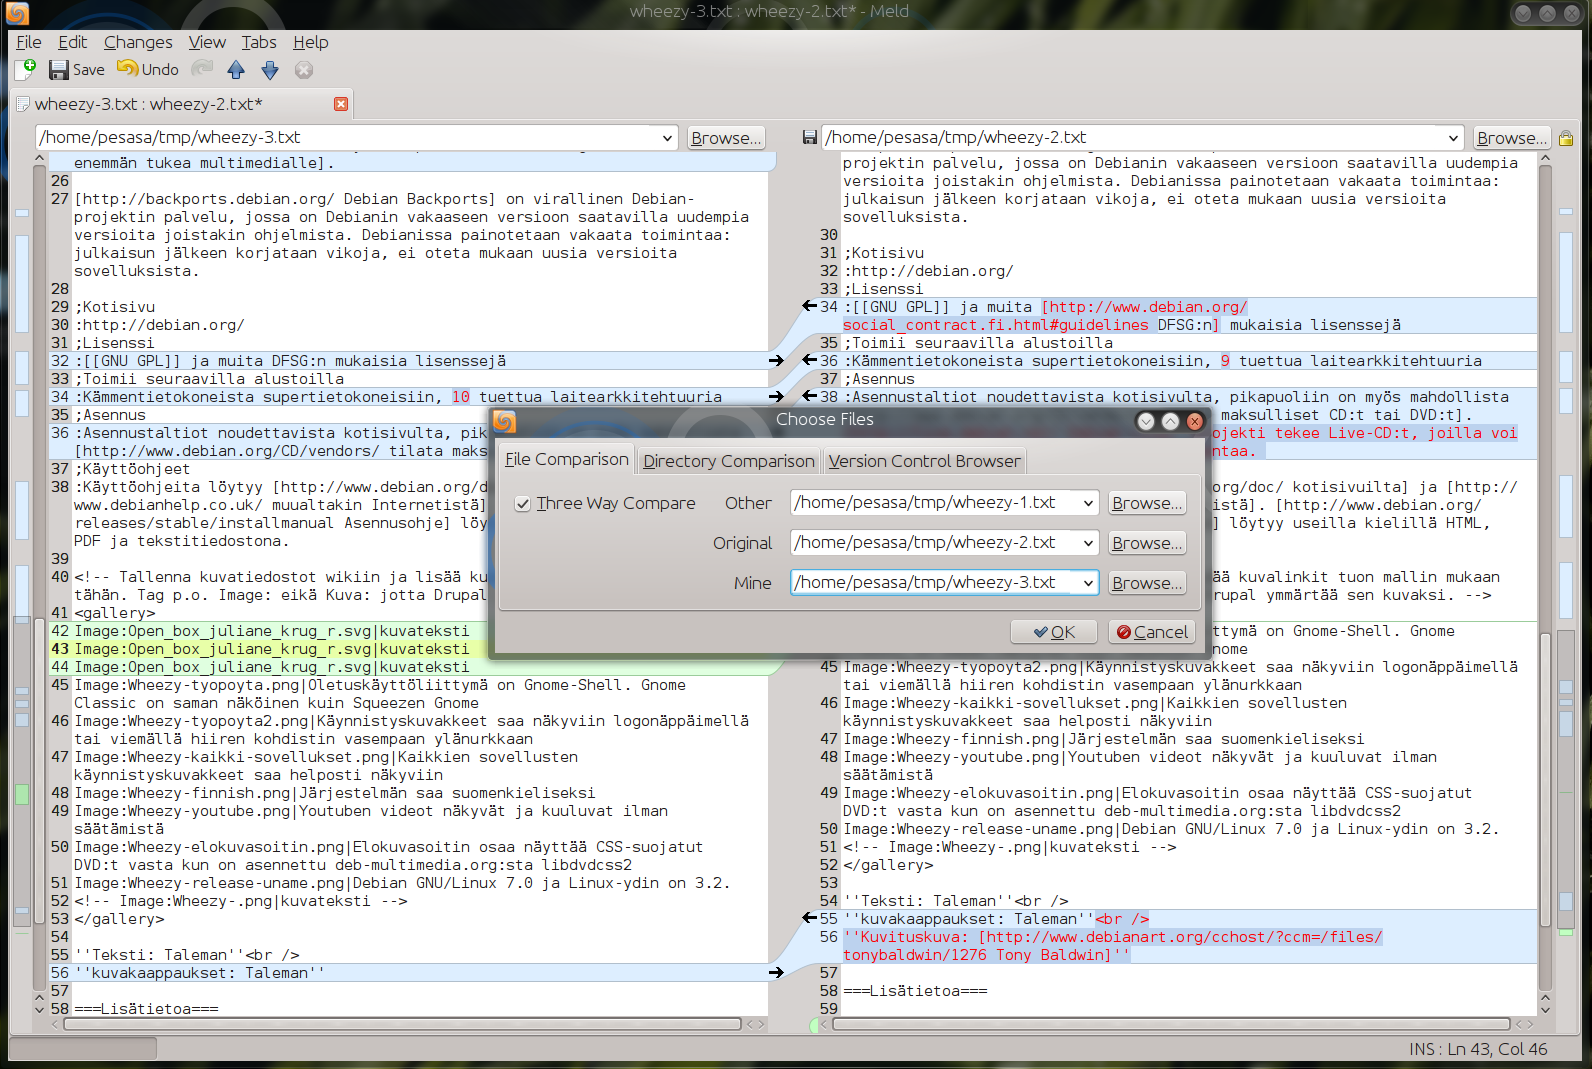The height and width of the screenshot is (1069, 1592).
Task: Expand the Other file path dropdown
Action: [x=1088, y=503]
